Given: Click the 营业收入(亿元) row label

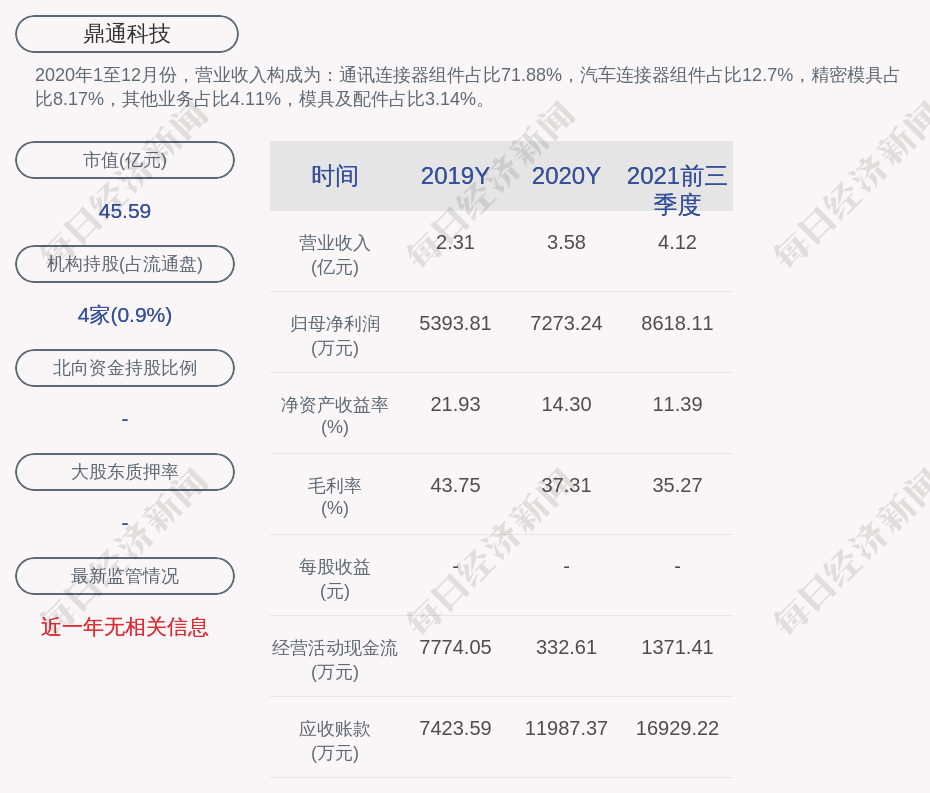Looking at the screenshot, I should point(334,255).
